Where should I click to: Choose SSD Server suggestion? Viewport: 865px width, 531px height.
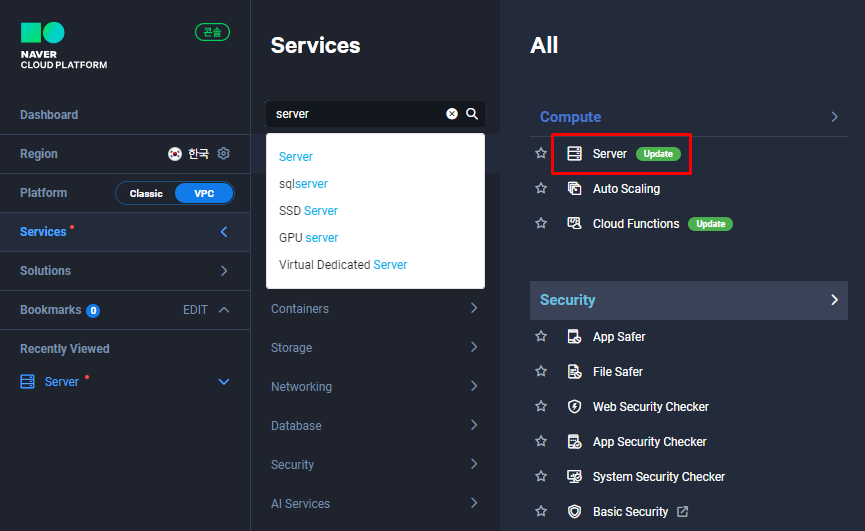point(308,211)
